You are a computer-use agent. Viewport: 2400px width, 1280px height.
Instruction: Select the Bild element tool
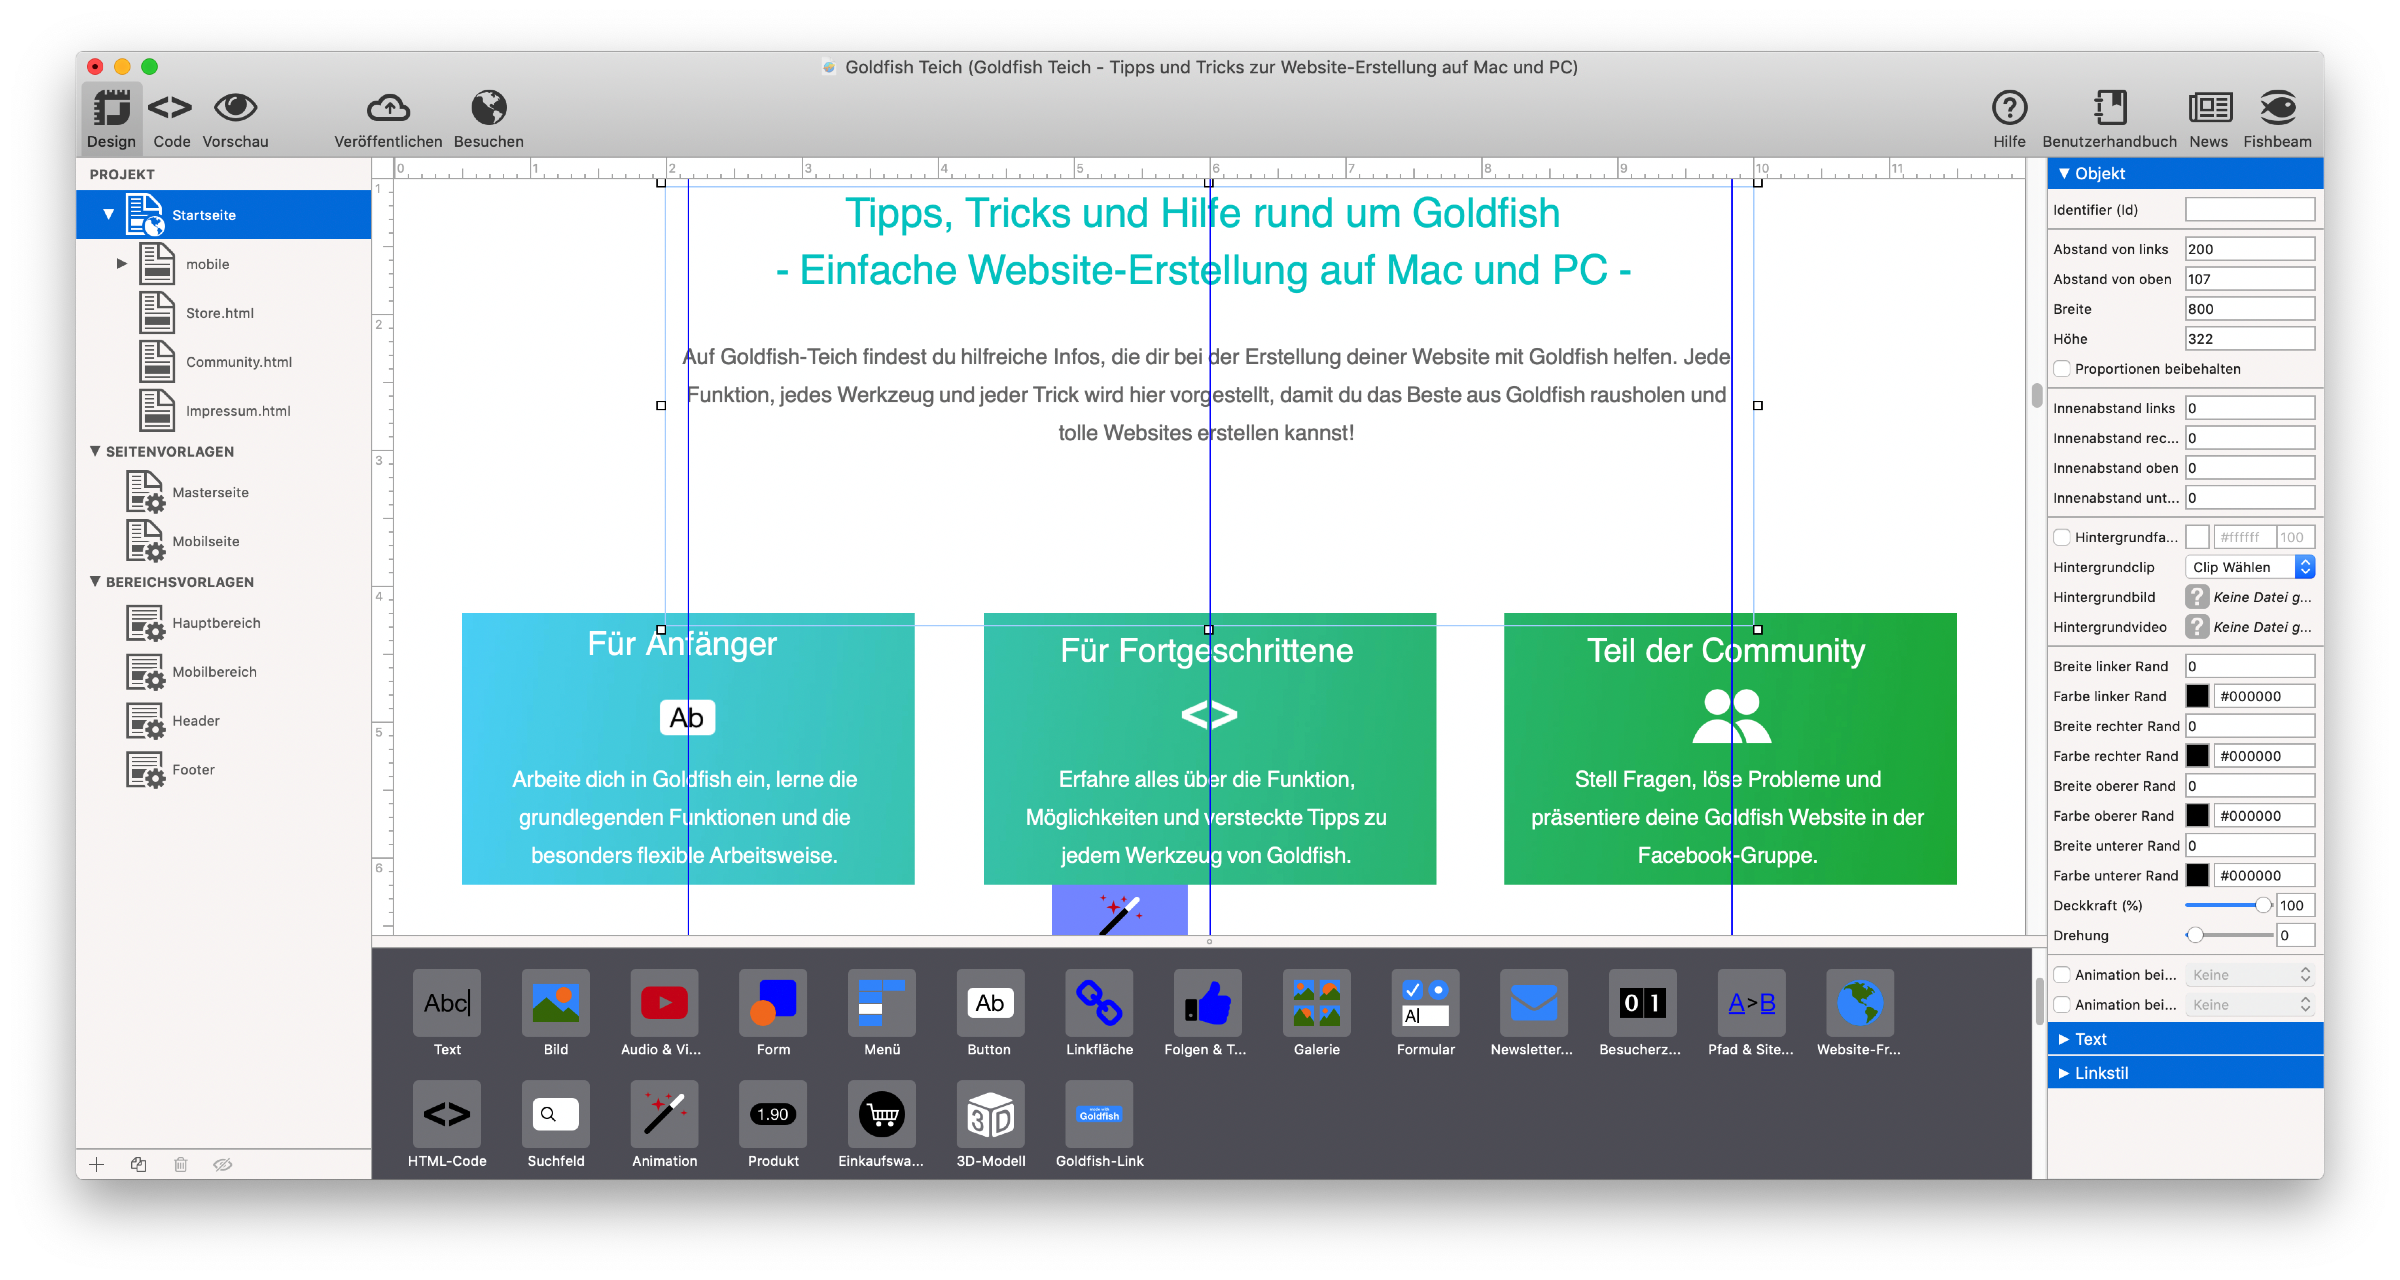[556, 1013]
